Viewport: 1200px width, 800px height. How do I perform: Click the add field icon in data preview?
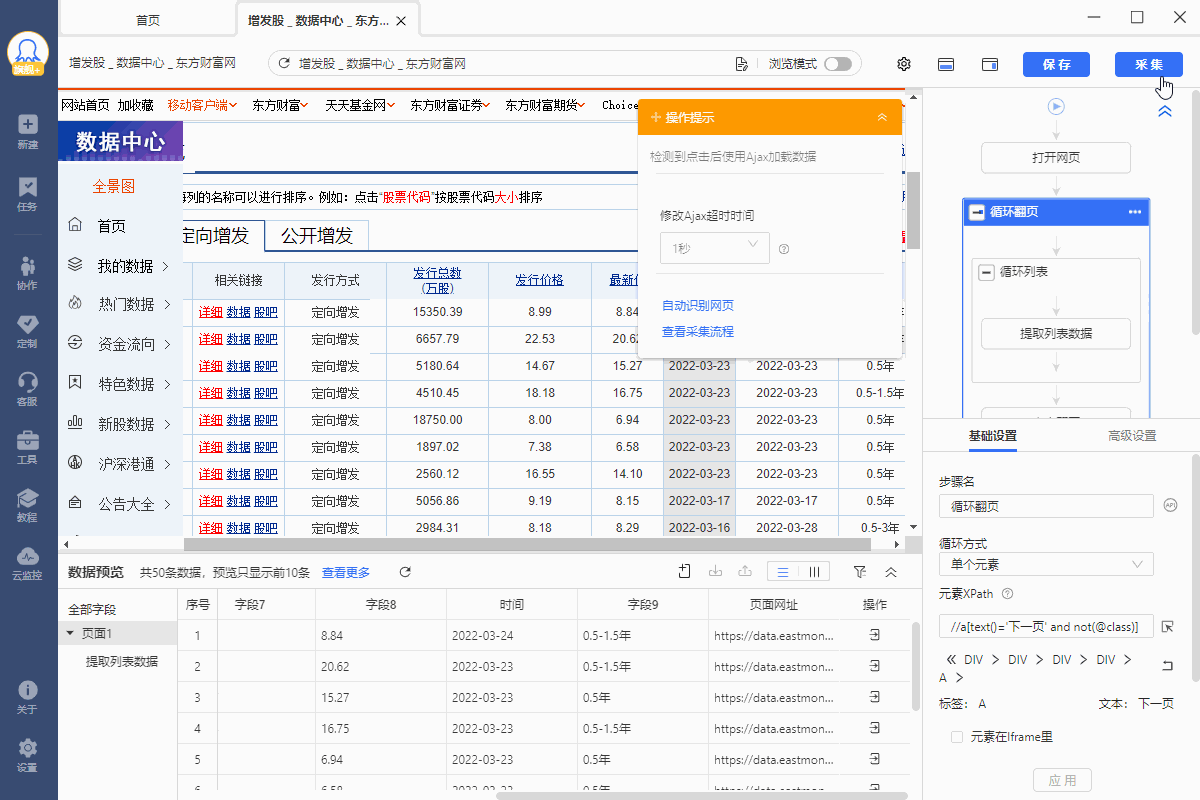pyautogui.click(x=685, y=572)
